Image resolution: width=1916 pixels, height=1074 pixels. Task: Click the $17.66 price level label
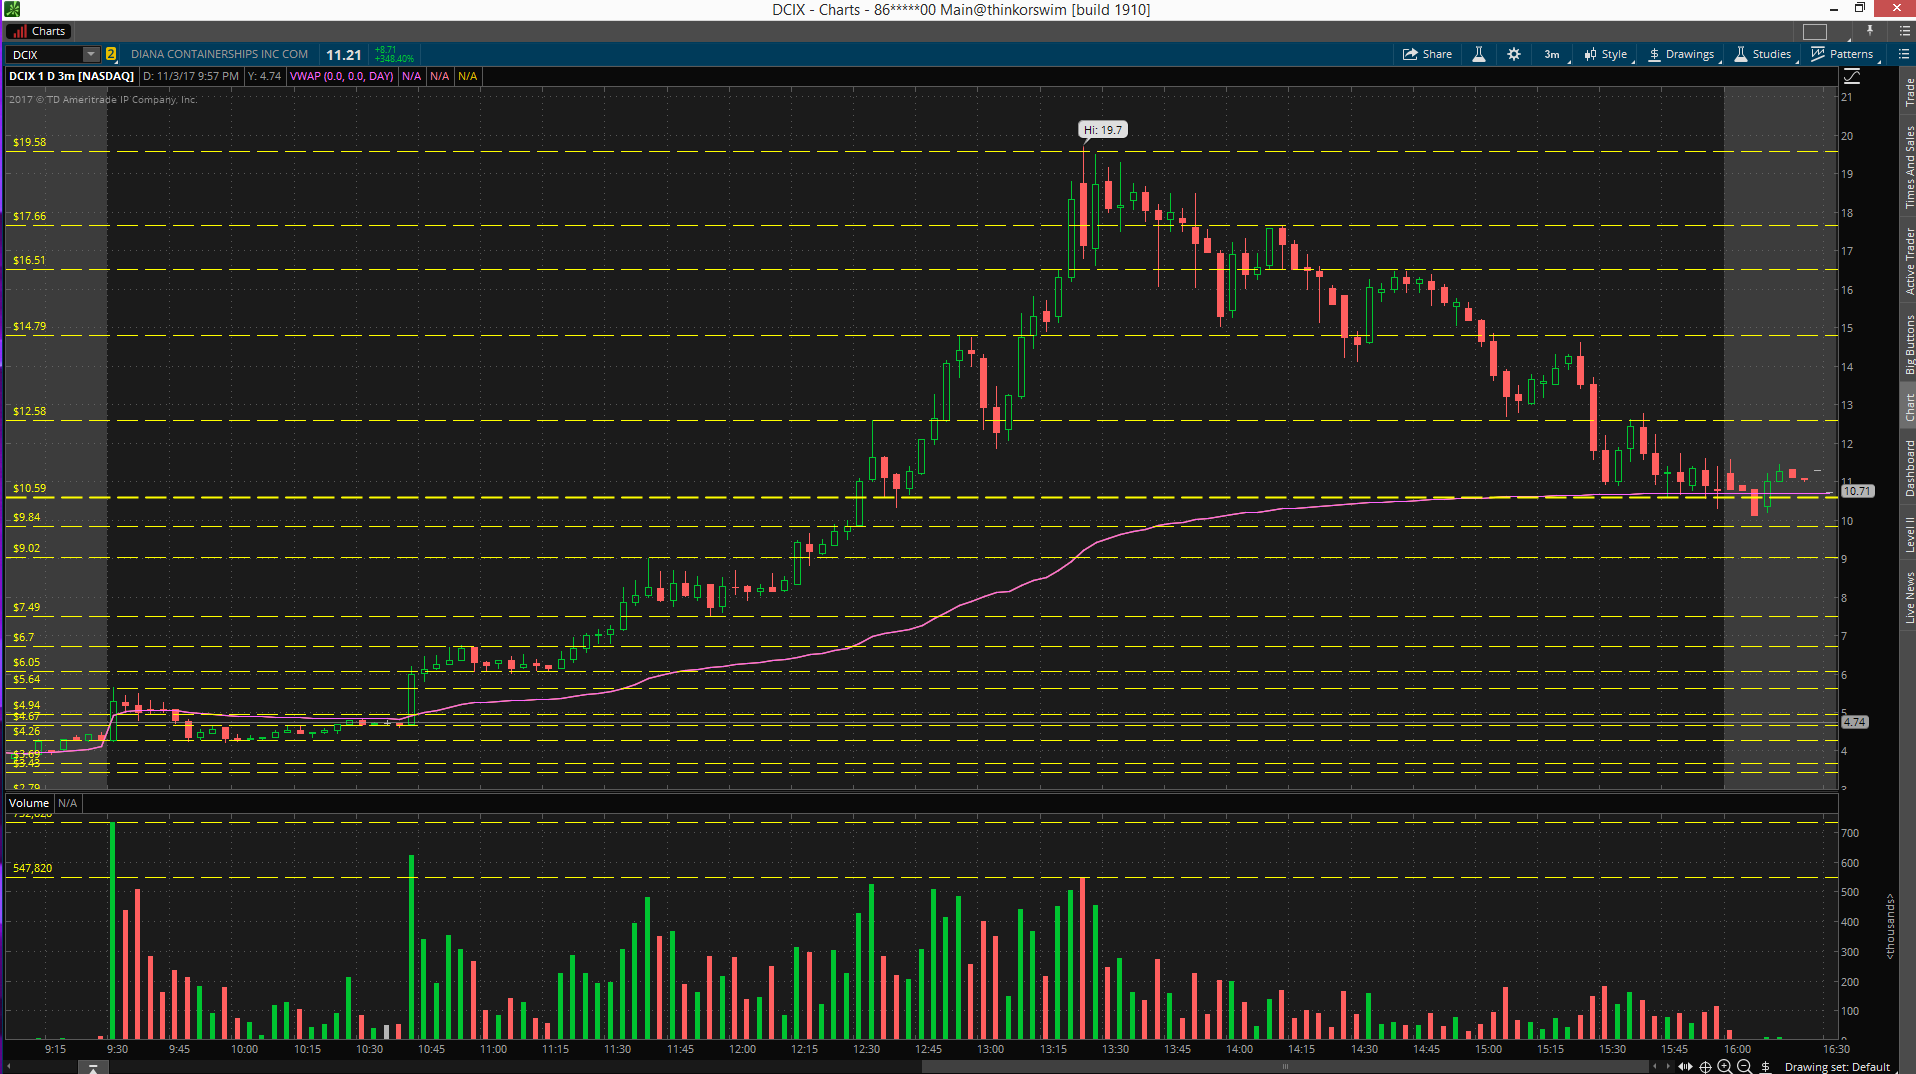(29, 216)
